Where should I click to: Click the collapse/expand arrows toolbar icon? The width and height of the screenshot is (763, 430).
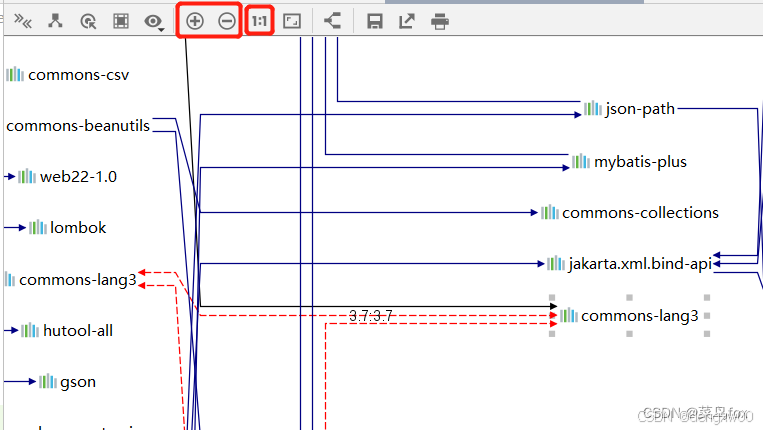click(x=23, y=21)
